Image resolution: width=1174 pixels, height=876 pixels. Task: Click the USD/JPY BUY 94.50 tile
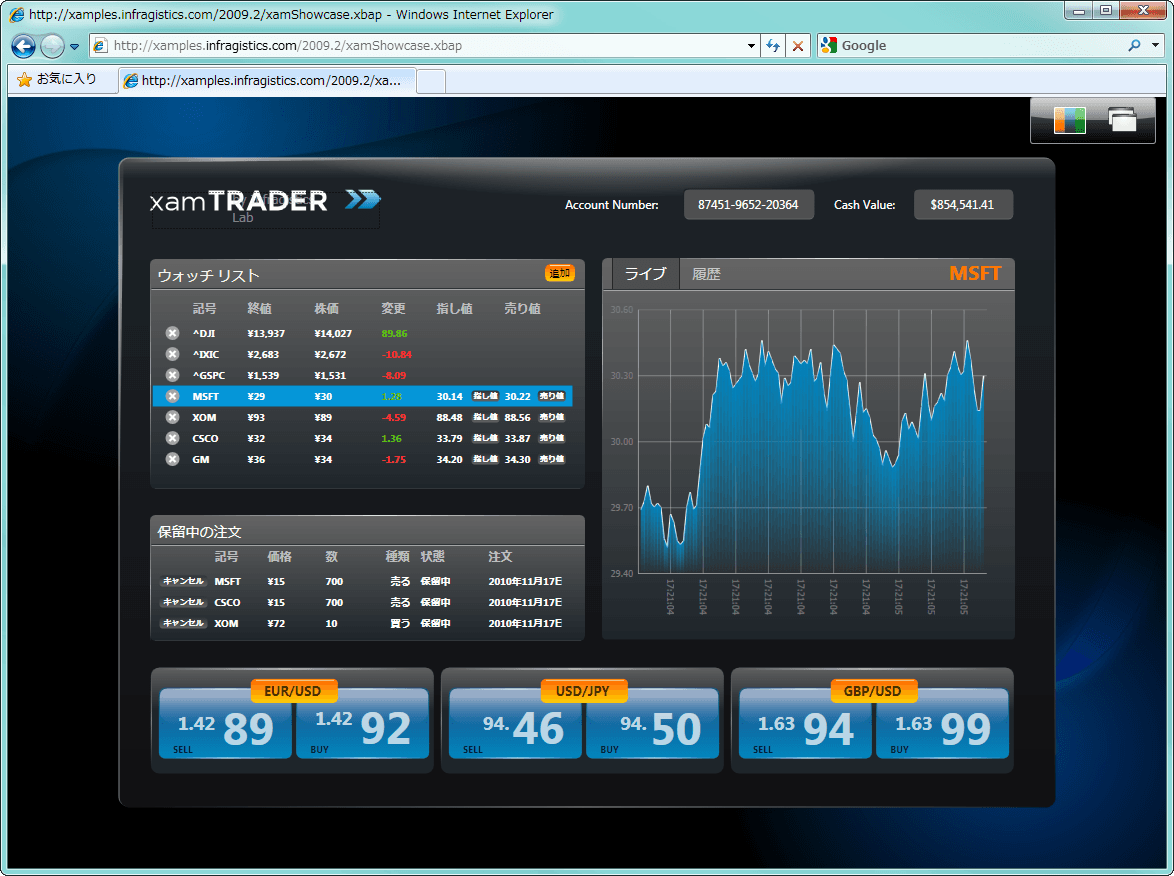pos(652,724)
